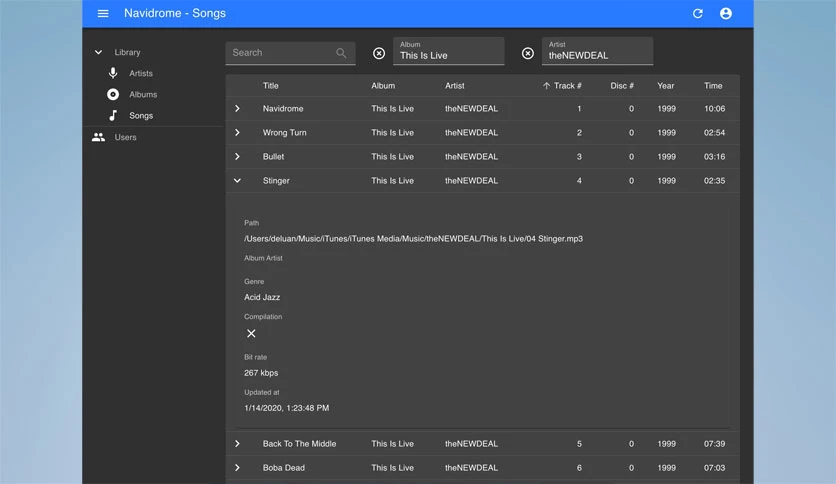836x484 pixels.
Task: Open Users in the sidebar
Action: (x=125, y=137)
